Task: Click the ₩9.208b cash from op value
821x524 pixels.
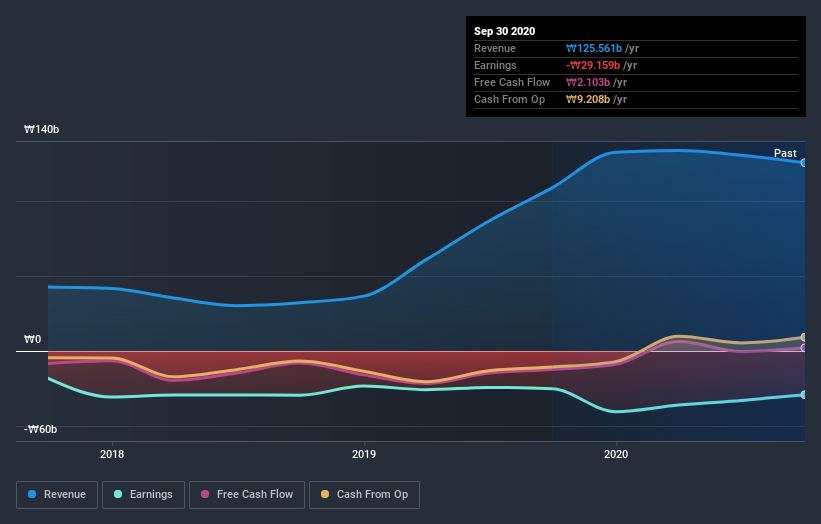Action: [588, 99]
